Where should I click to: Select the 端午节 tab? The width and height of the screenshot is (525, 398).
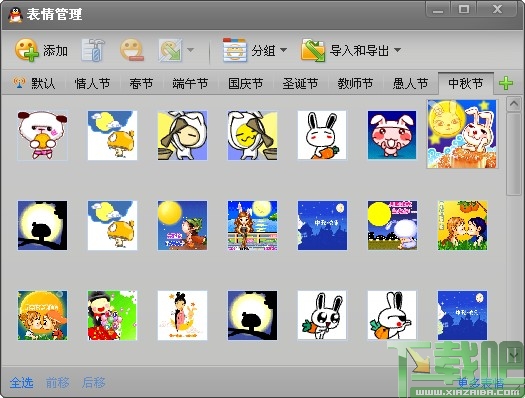coord(190,83)
